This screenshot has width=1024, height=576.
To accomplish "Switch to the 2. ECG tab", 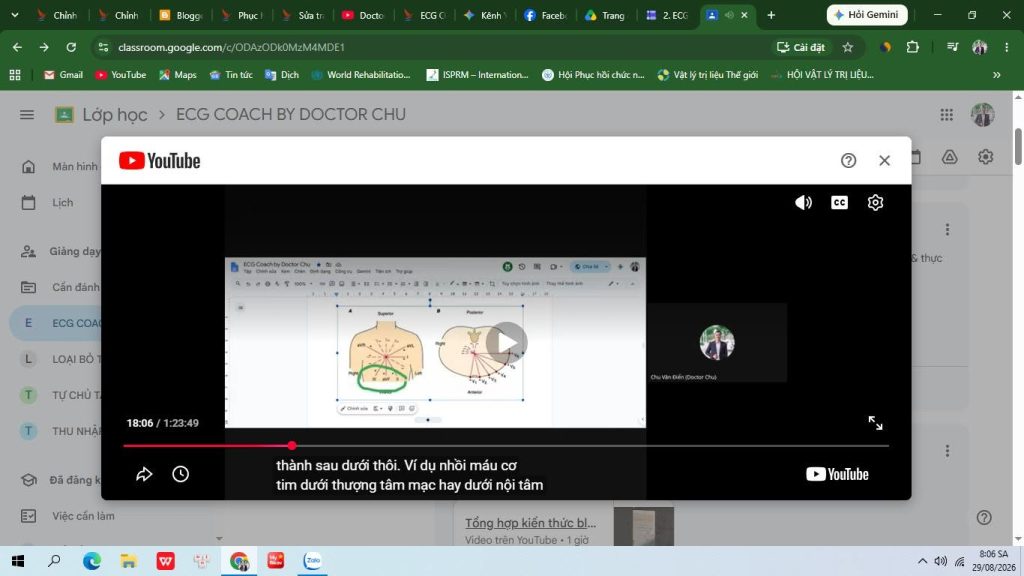I will coord(667,15).
